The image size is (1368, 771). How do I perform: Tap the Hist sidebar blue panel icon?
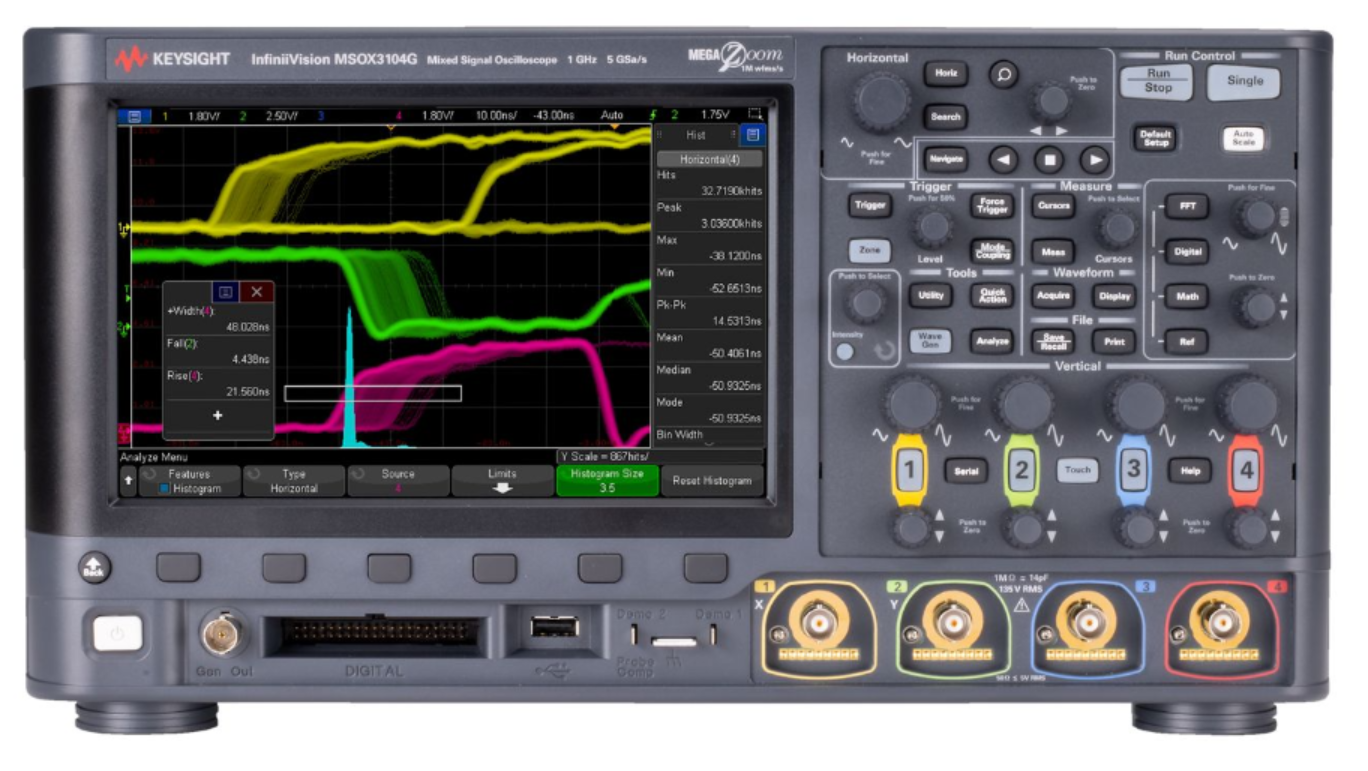753,135
